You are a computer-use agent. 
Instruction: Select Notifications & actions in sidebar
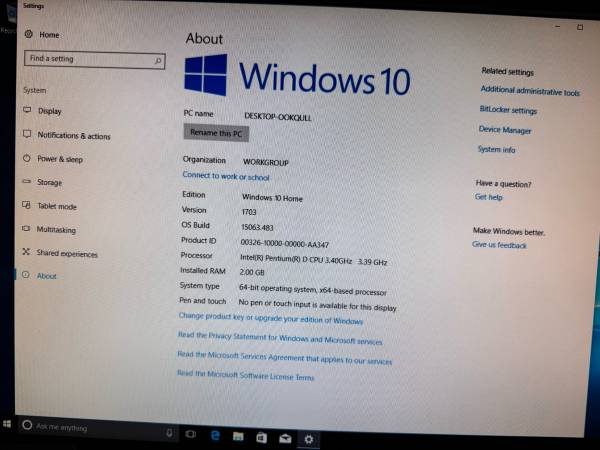(x=73, y=136)
